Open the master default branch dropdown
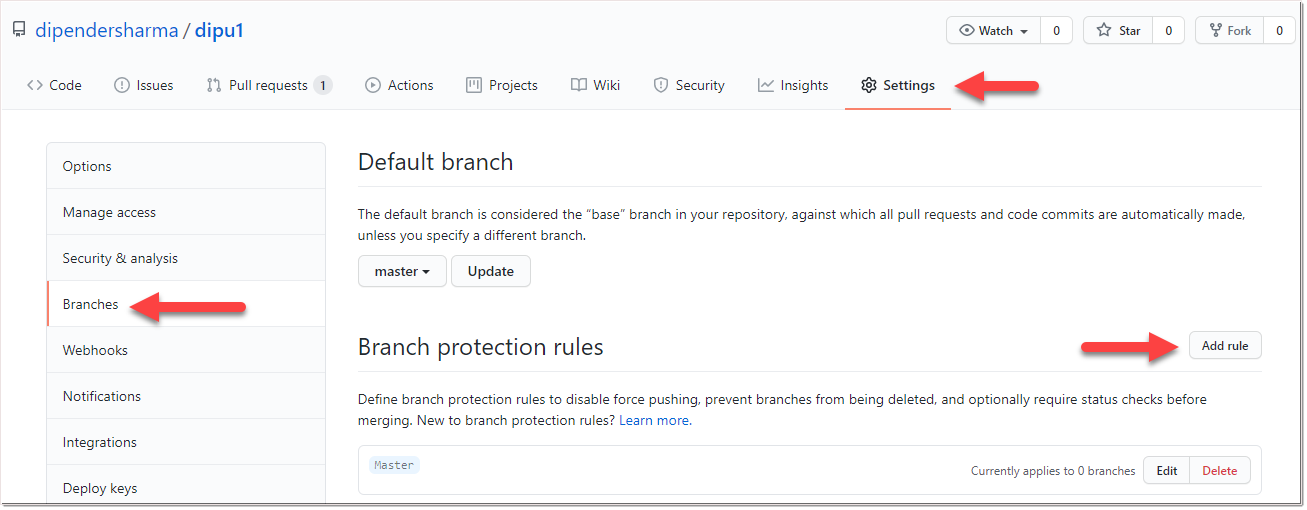Screen dimensions: 1307x510 click(x=402, y=271)
